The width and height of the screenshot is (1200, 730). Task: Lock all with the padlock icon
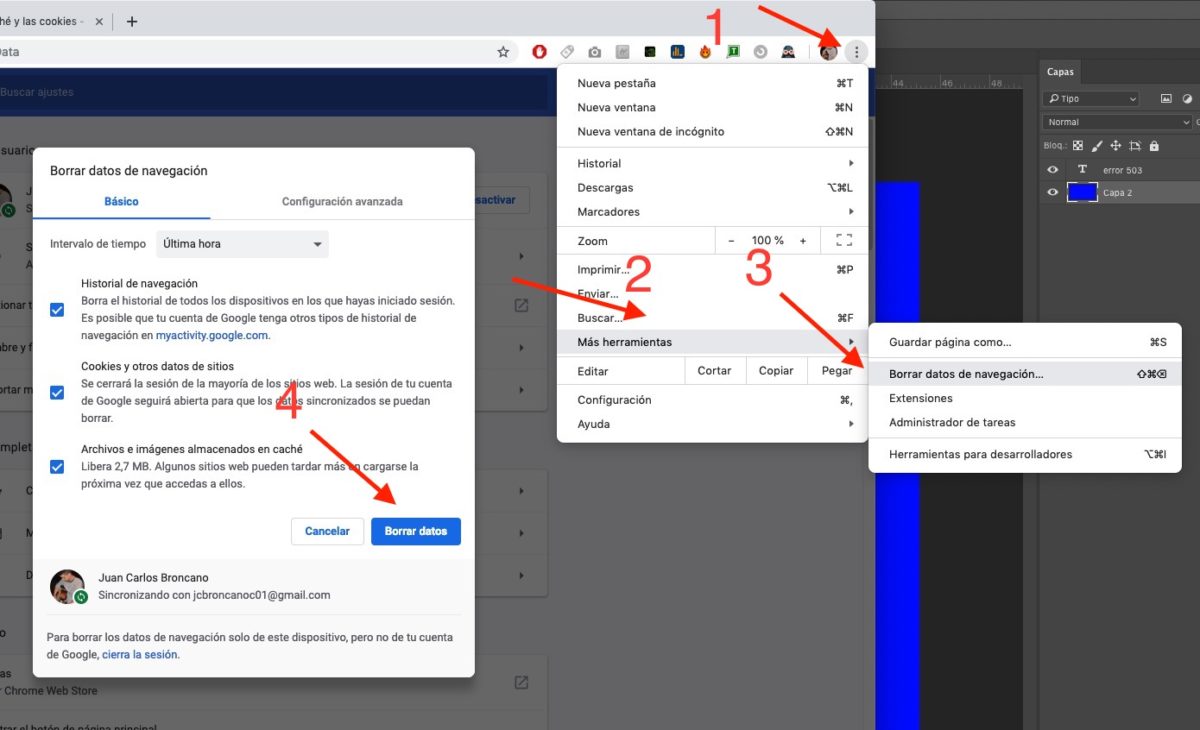point(1154,146)
